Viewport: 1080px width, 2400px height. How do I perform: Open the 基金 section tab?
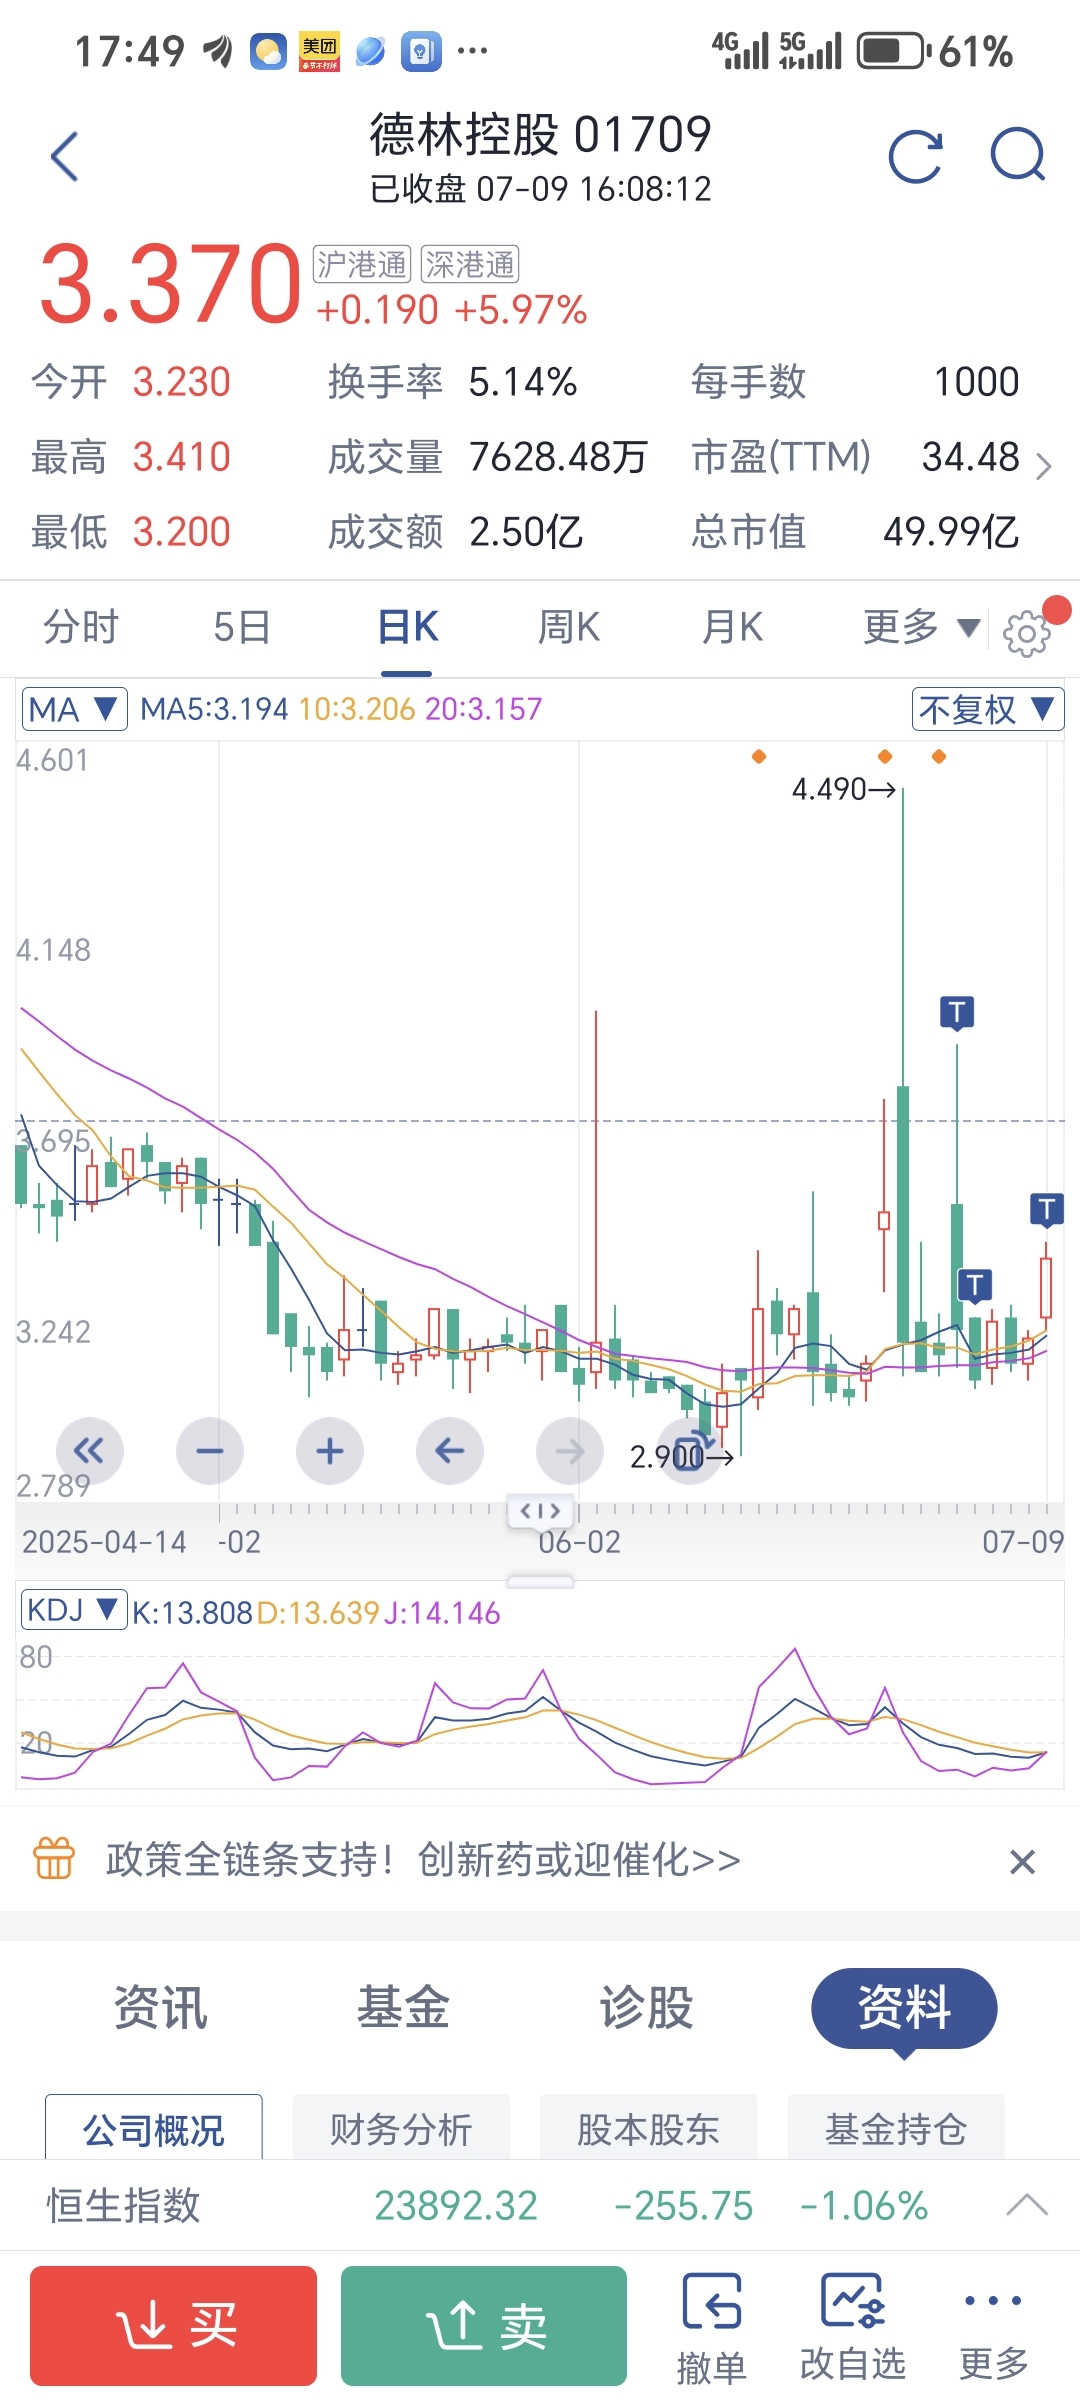(403, 2007)
